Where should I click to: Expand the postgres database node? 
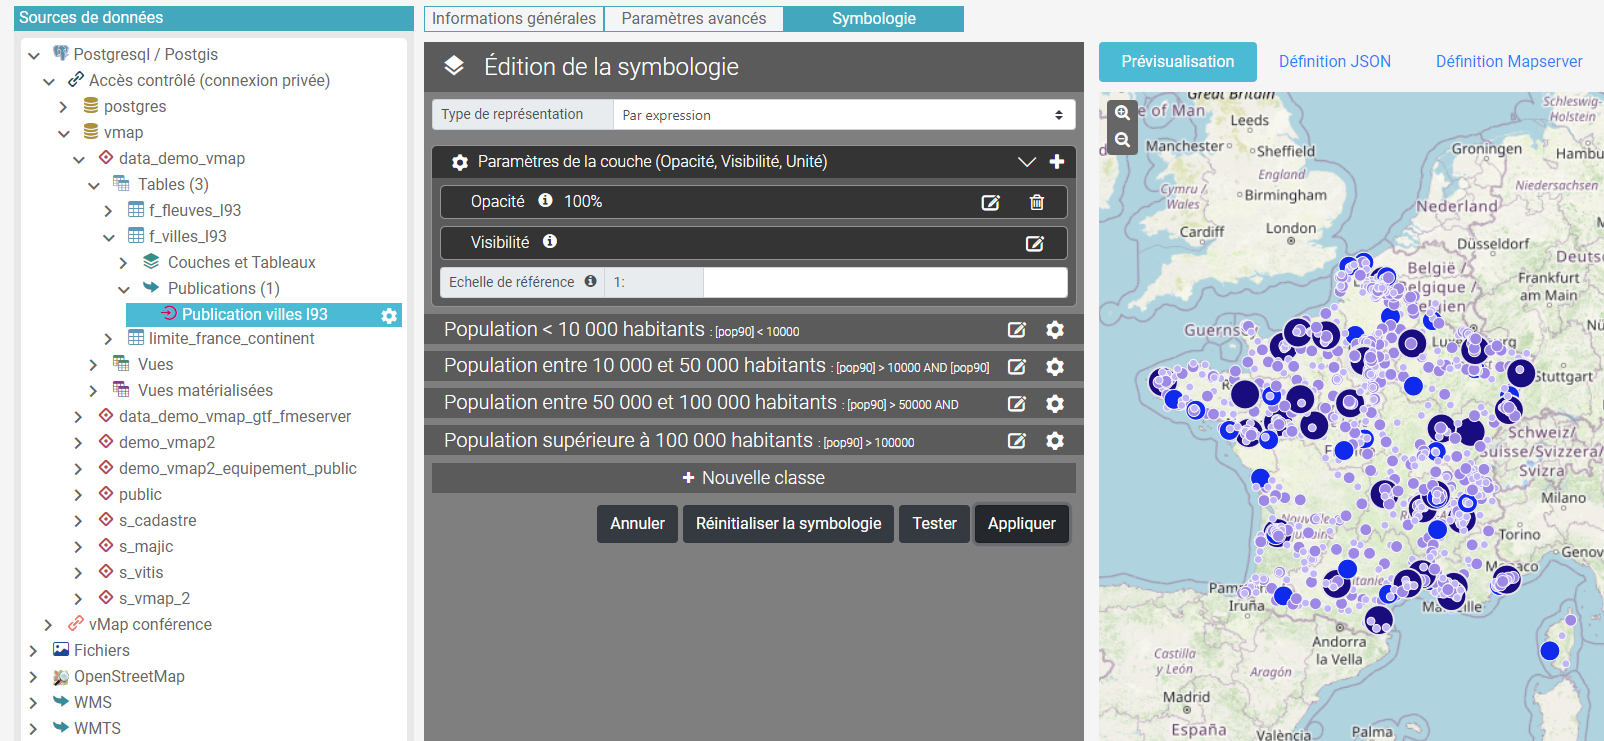[x=64, y=107]
